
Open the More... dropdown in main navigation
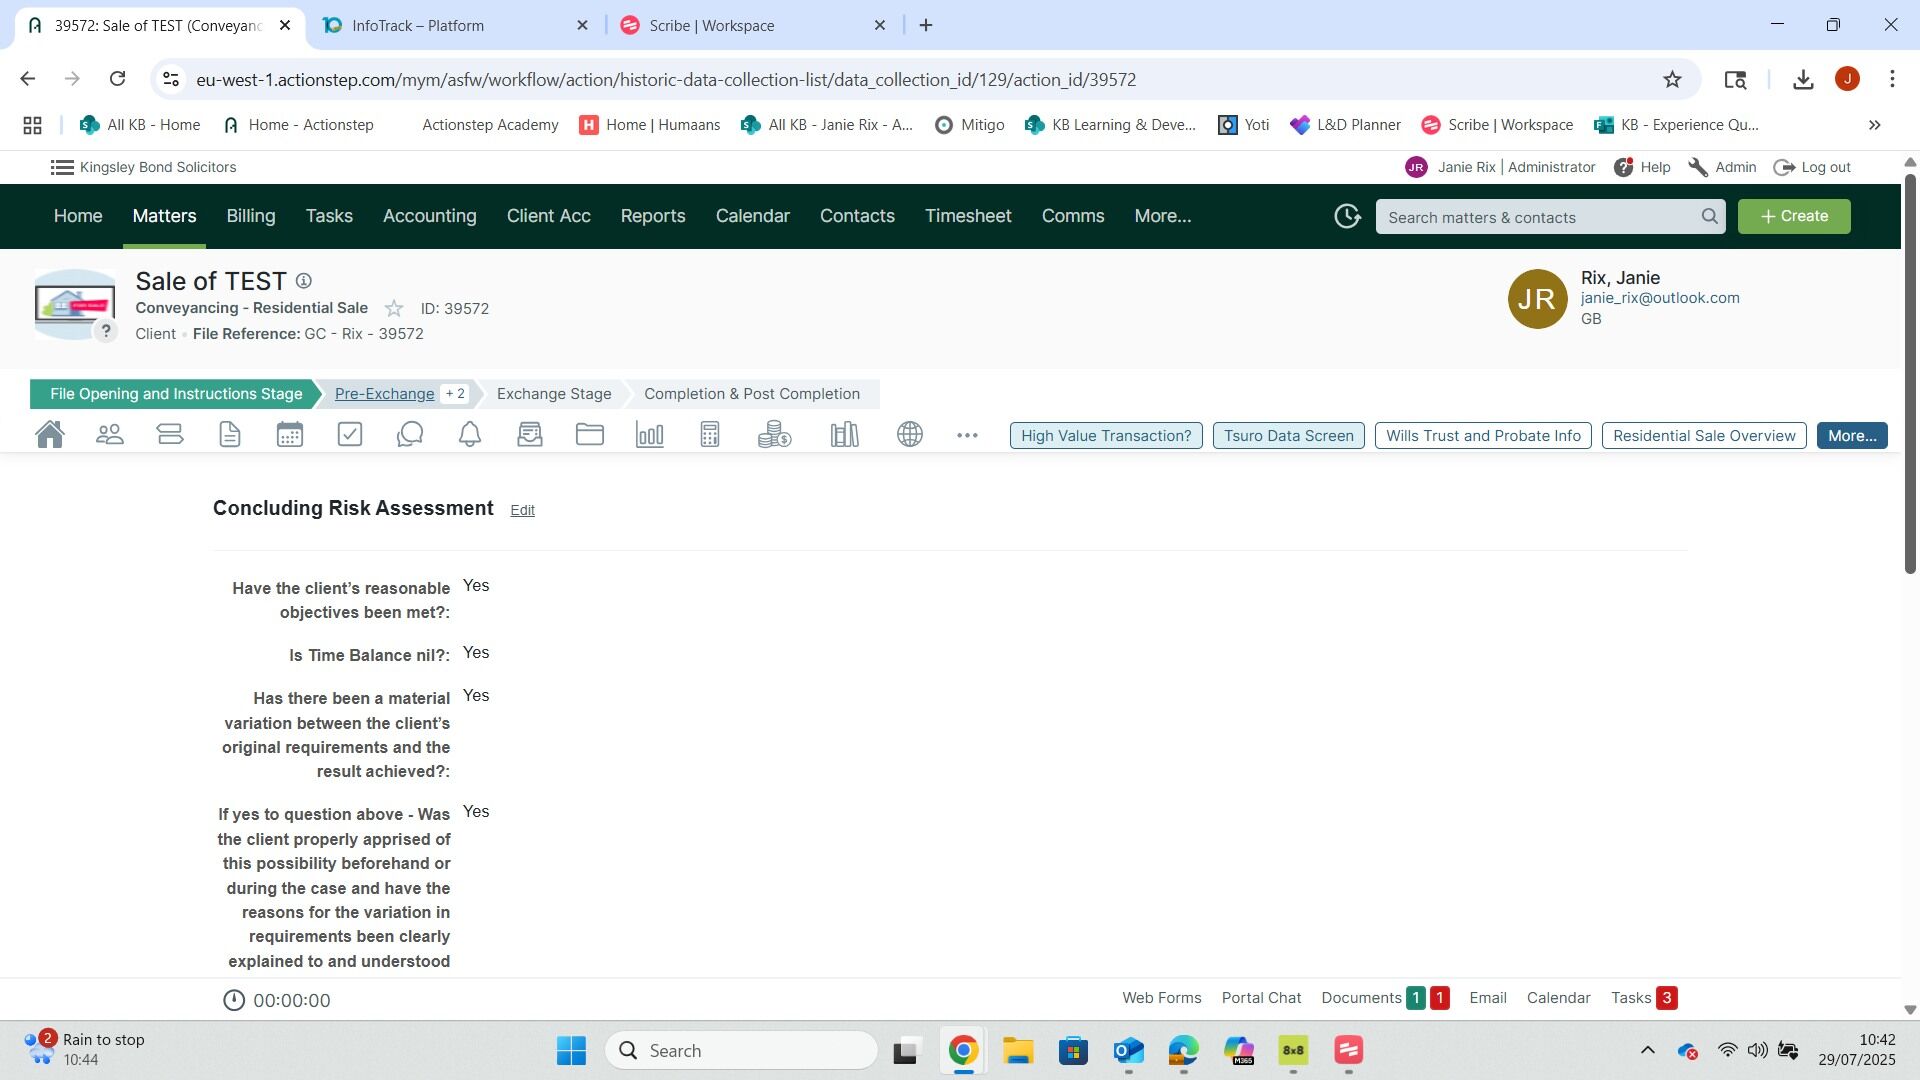[x=1162, y=216]
